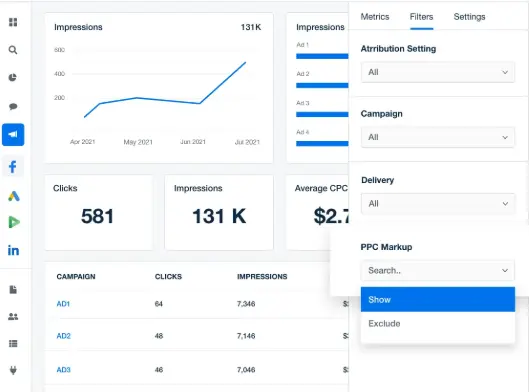Click the PPC Markup dropdown chevron
529x392 pixels.
pos(505,271)
